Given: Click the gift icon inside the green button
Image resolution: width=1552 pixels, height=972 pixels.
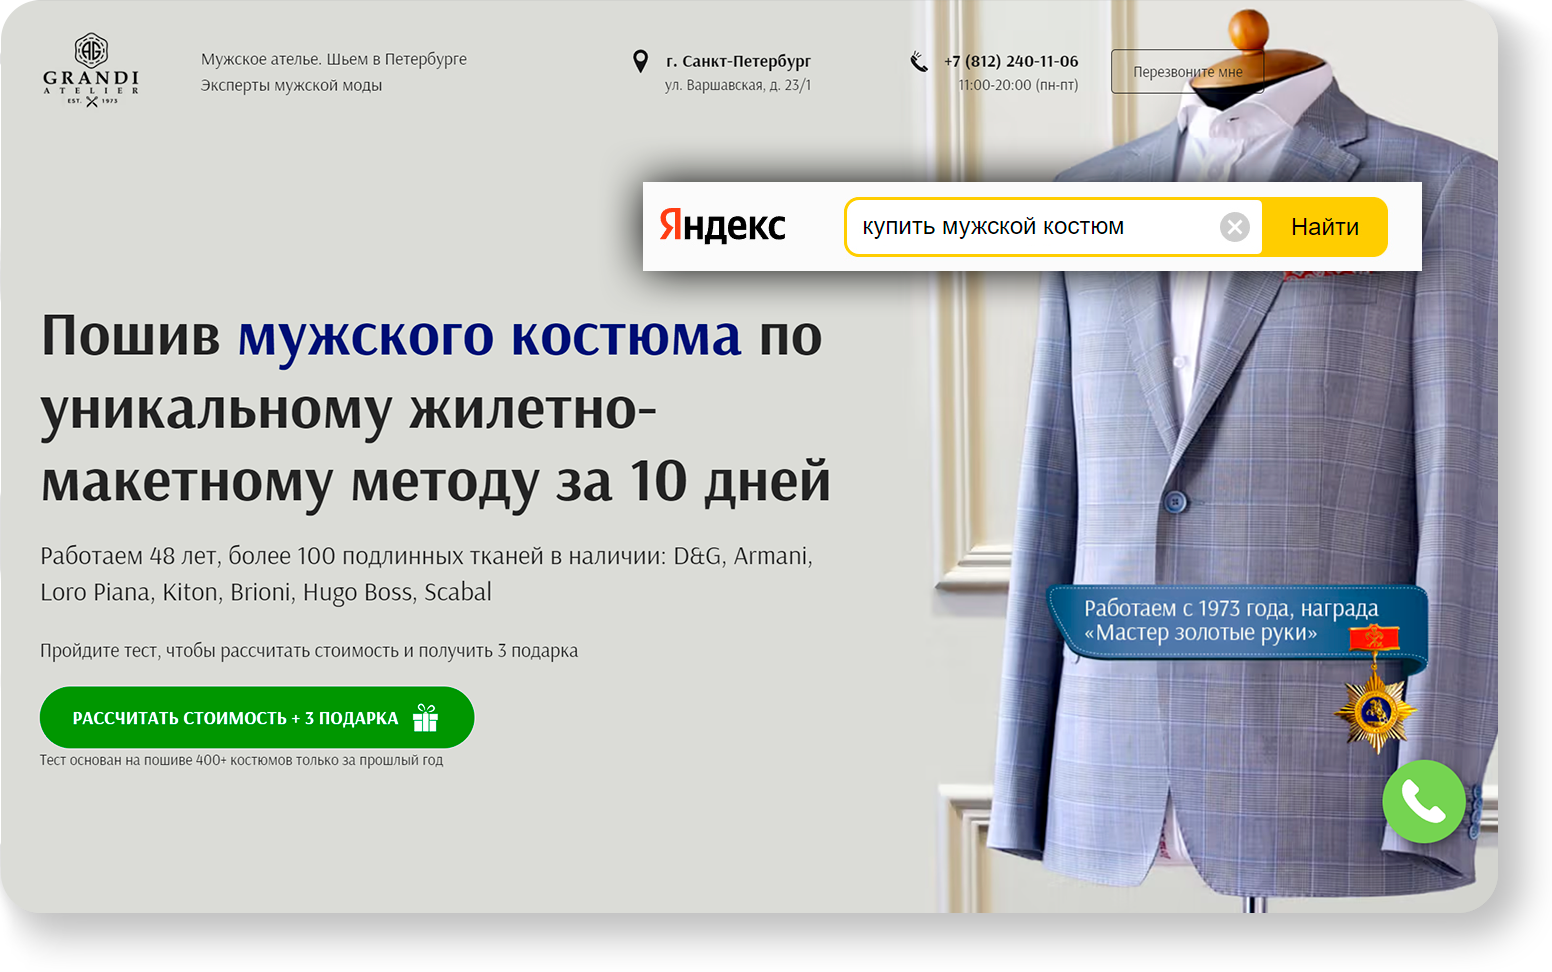Looking at the screenshot, I should point(427,717).
